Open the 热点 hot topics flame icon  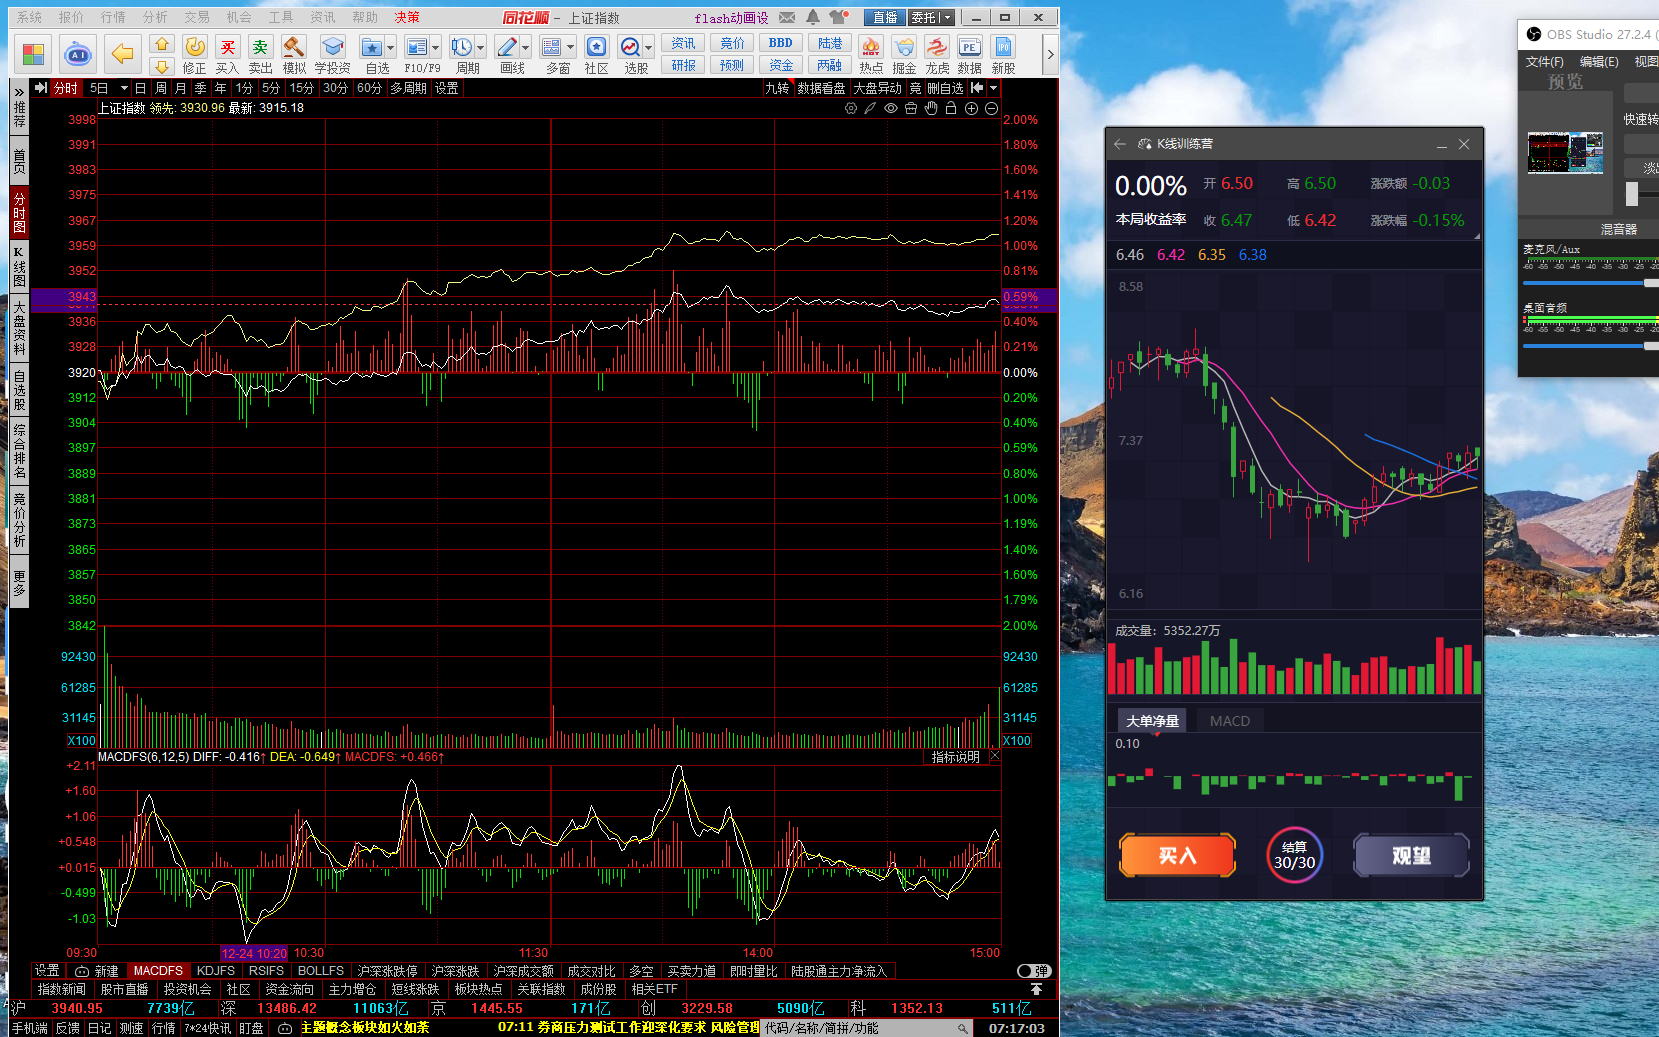pyautogui.click(x=871, y=49)
